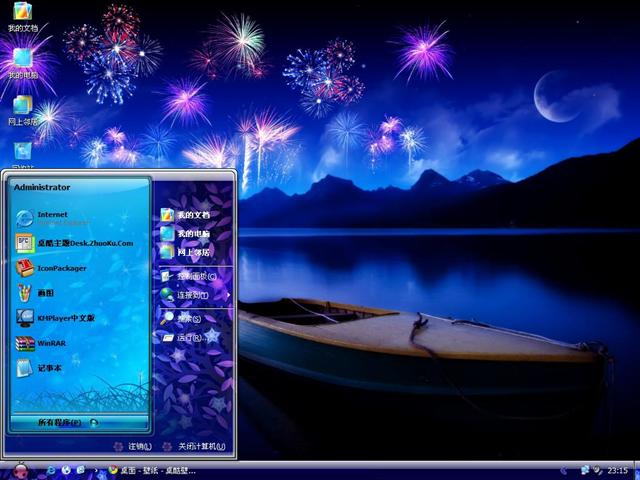Open 桌酷主题 Desk.ZhuoKu.Com entry
The height and width of the screenshot is (480, 640).
[x=74, y=243]
